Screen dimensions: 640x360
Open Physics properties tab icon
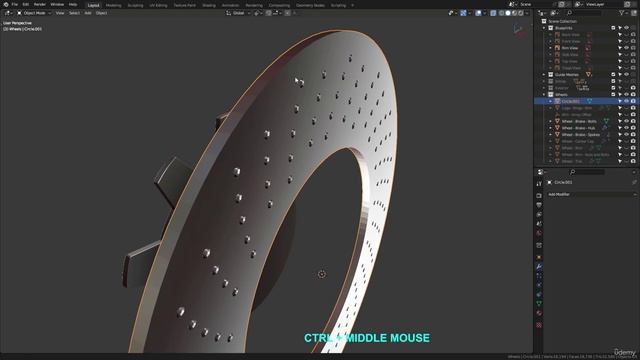[x=539, y=285]
